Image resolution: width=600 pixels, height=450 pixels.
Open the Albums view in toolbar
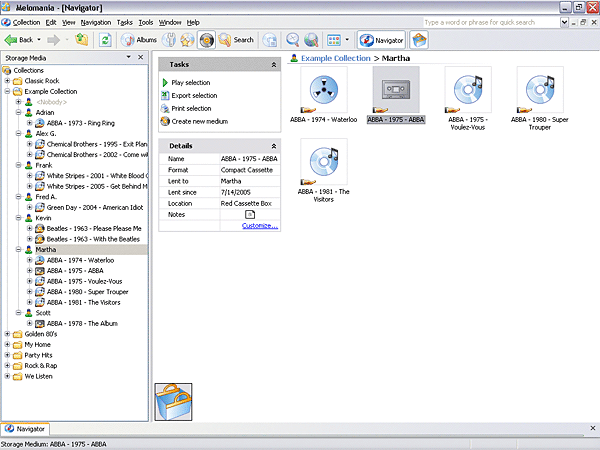coord(139,40)
